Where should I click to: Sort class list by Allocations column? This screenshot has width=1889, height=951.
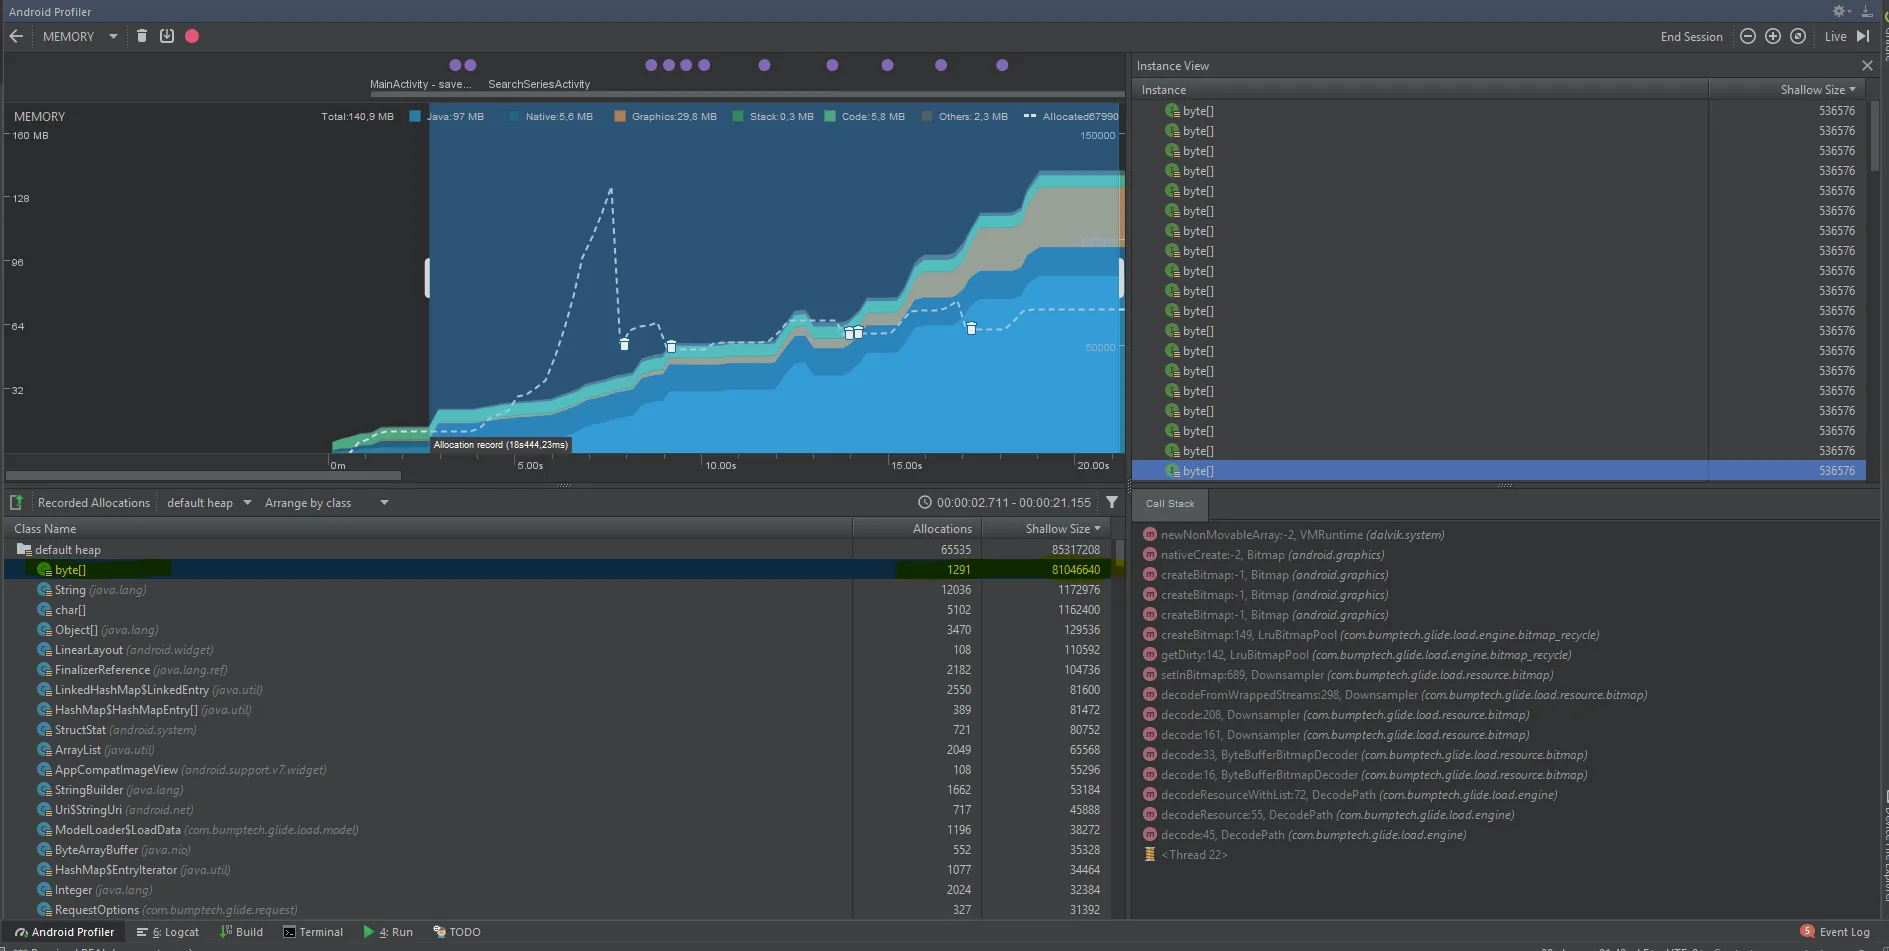click(x=941, y=529)
